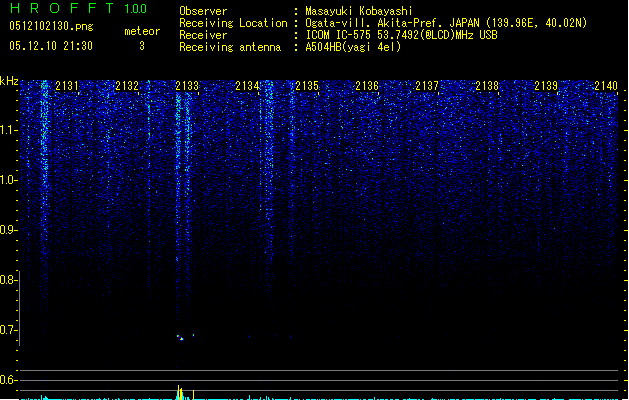Viewport: 629px width, 400px height.
Task: Click the Receiving Location label
Action: point(233,23)
